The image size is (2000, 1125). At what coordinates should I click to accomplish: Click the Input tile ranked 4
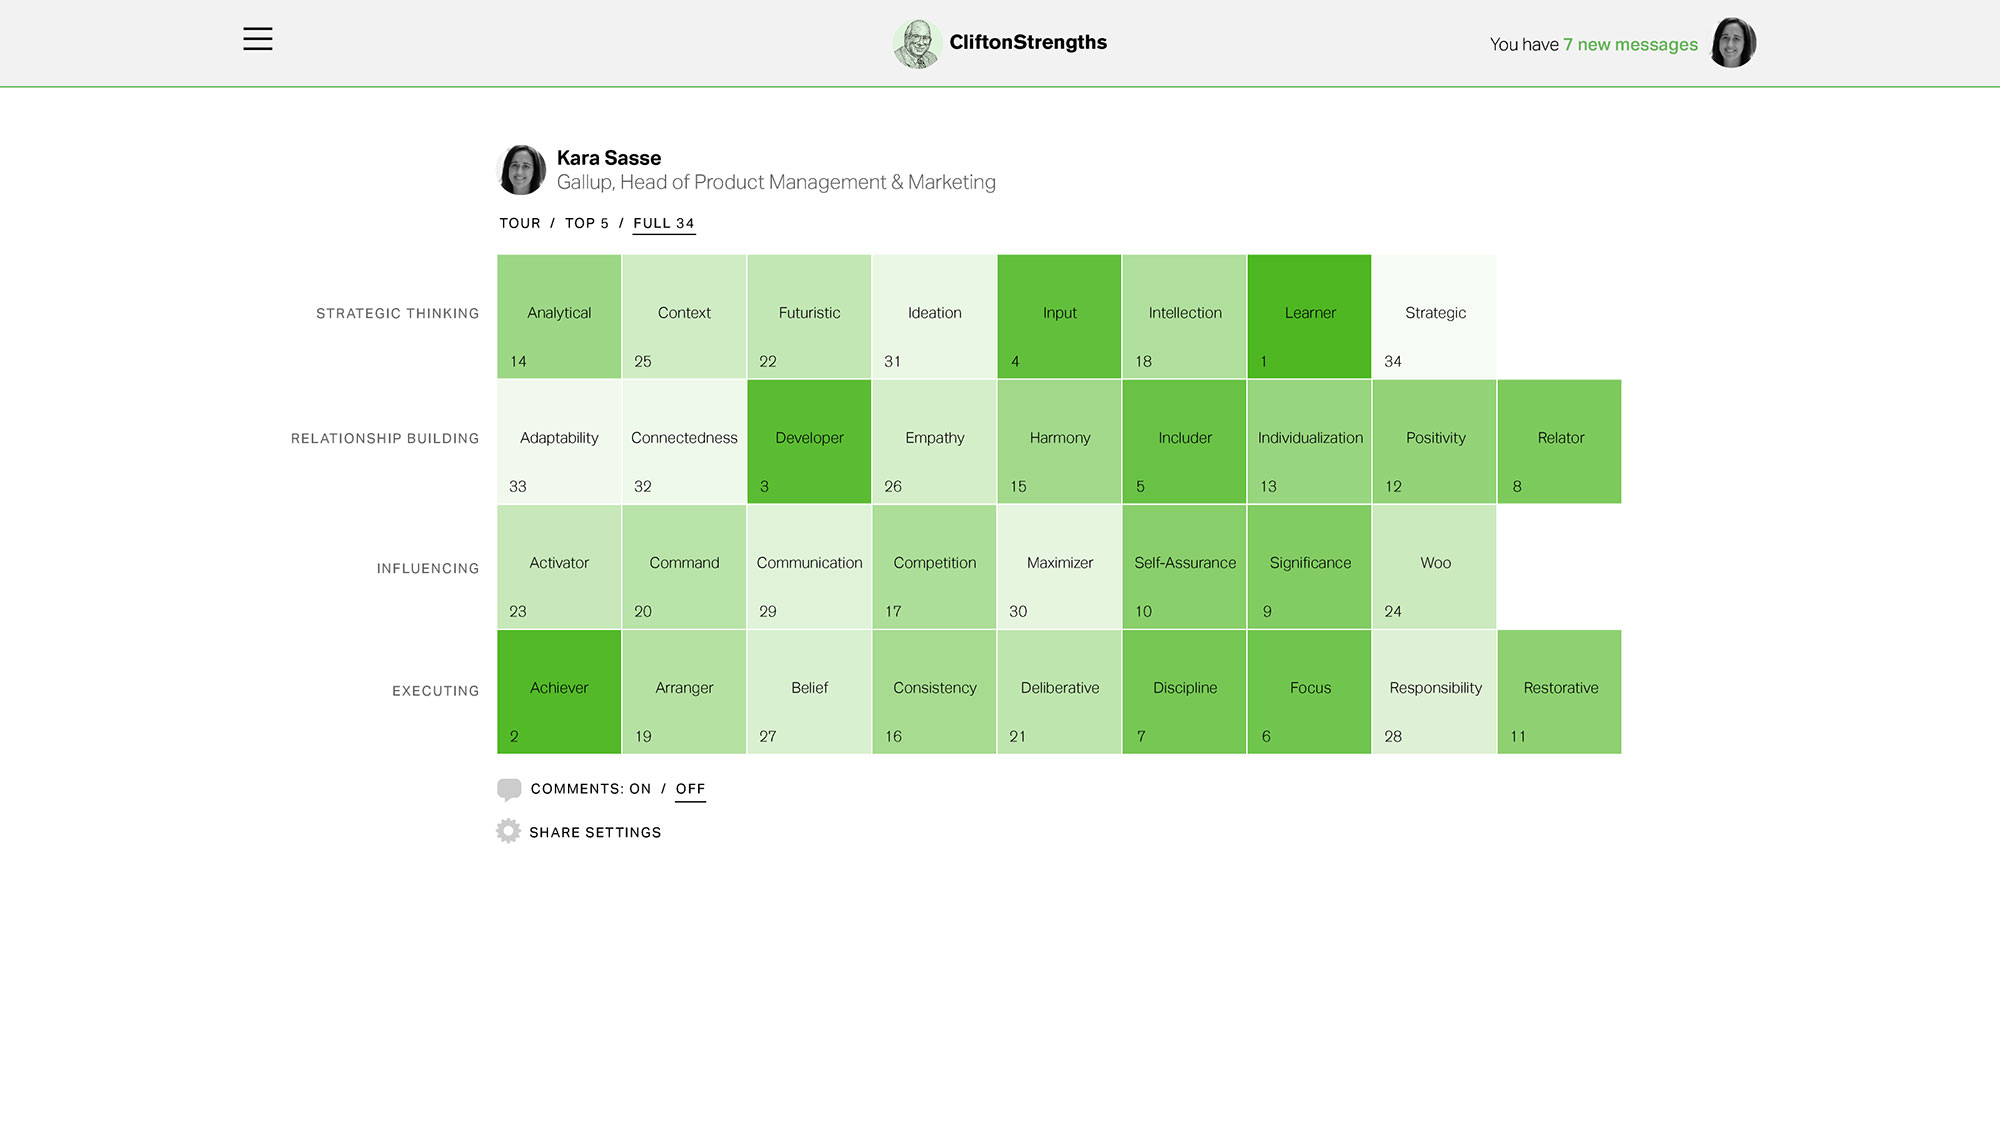(x=1059, y=317)
